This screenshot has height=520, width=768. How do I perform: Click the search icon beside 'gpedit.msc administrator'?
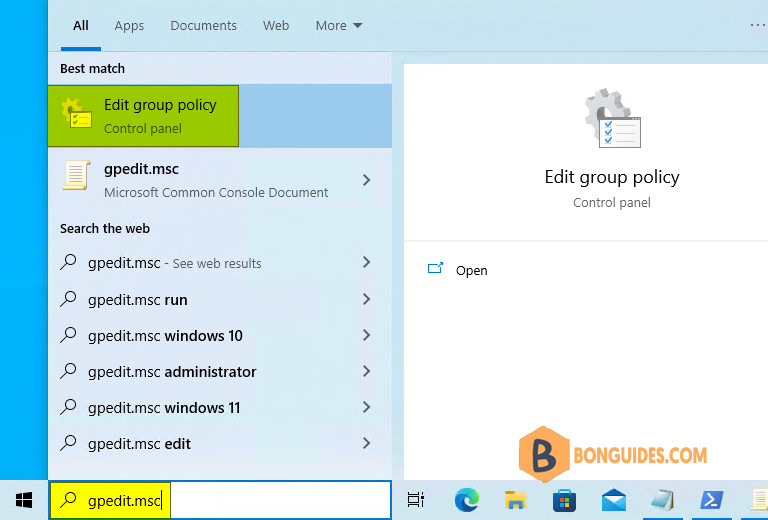coord(69,371)
